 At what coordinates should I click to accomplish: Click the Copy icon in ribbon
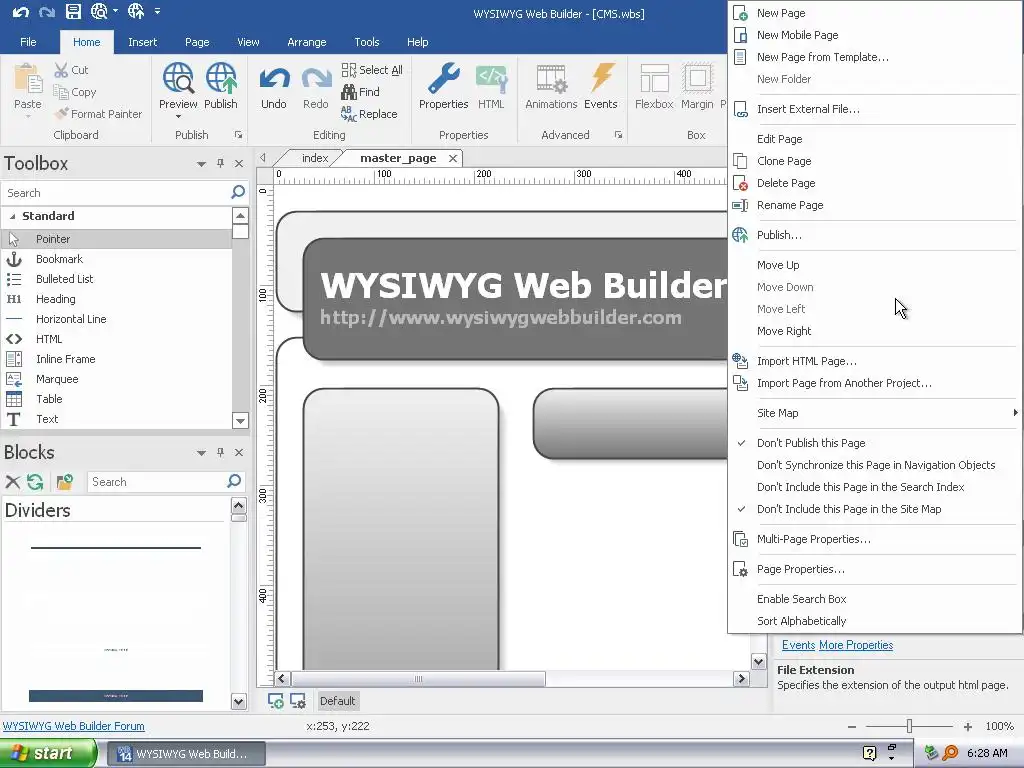[61, 92]
